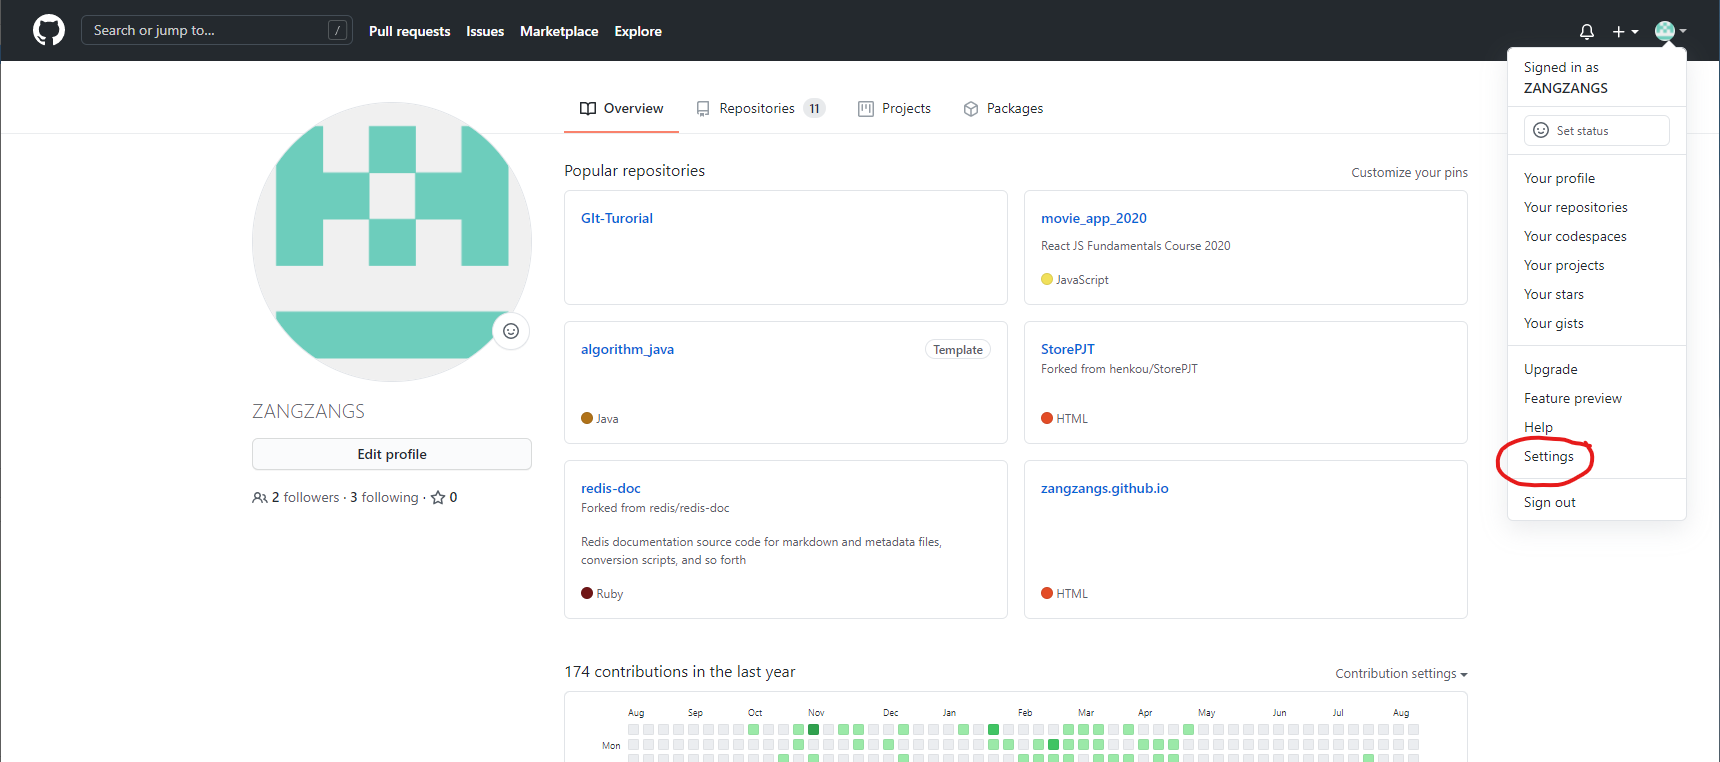Open Explore in top navigation
Screen dimensions: 1720x762
pos(638,31)
